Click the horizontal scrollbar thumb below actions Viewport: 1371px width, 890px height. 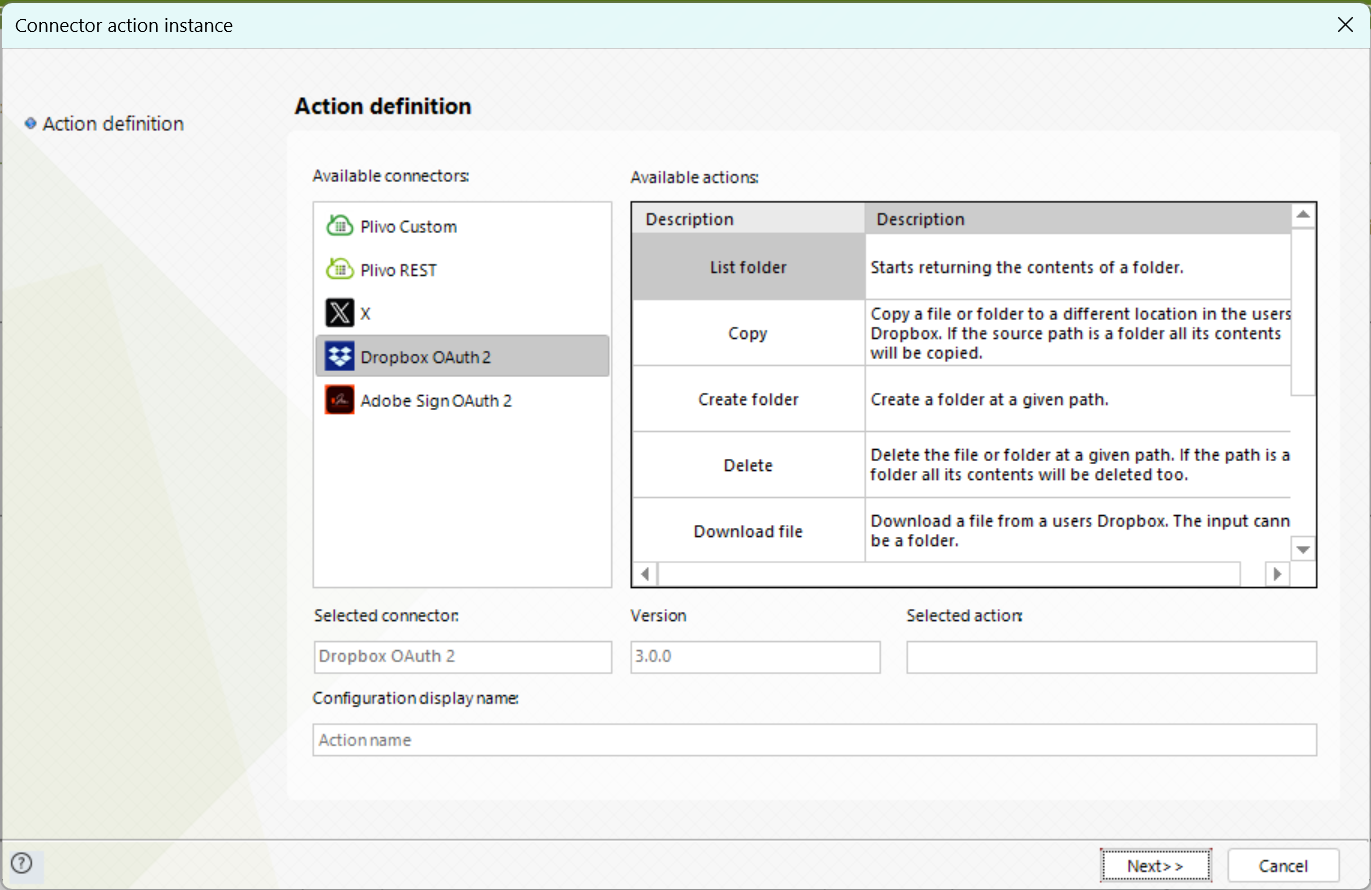(x=949, y=574)
